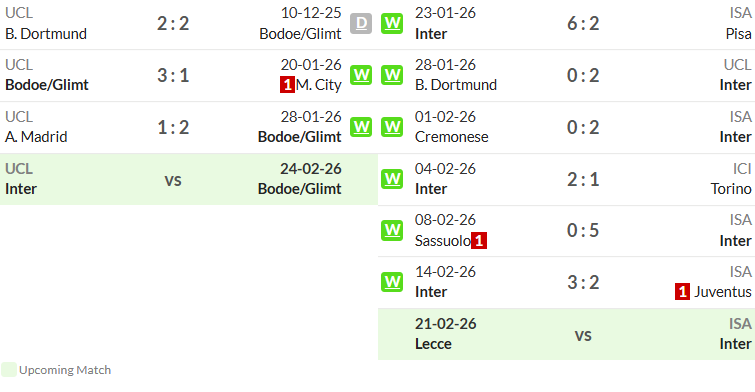Click W badge for Inter vs Juventus

pos(392,282)
